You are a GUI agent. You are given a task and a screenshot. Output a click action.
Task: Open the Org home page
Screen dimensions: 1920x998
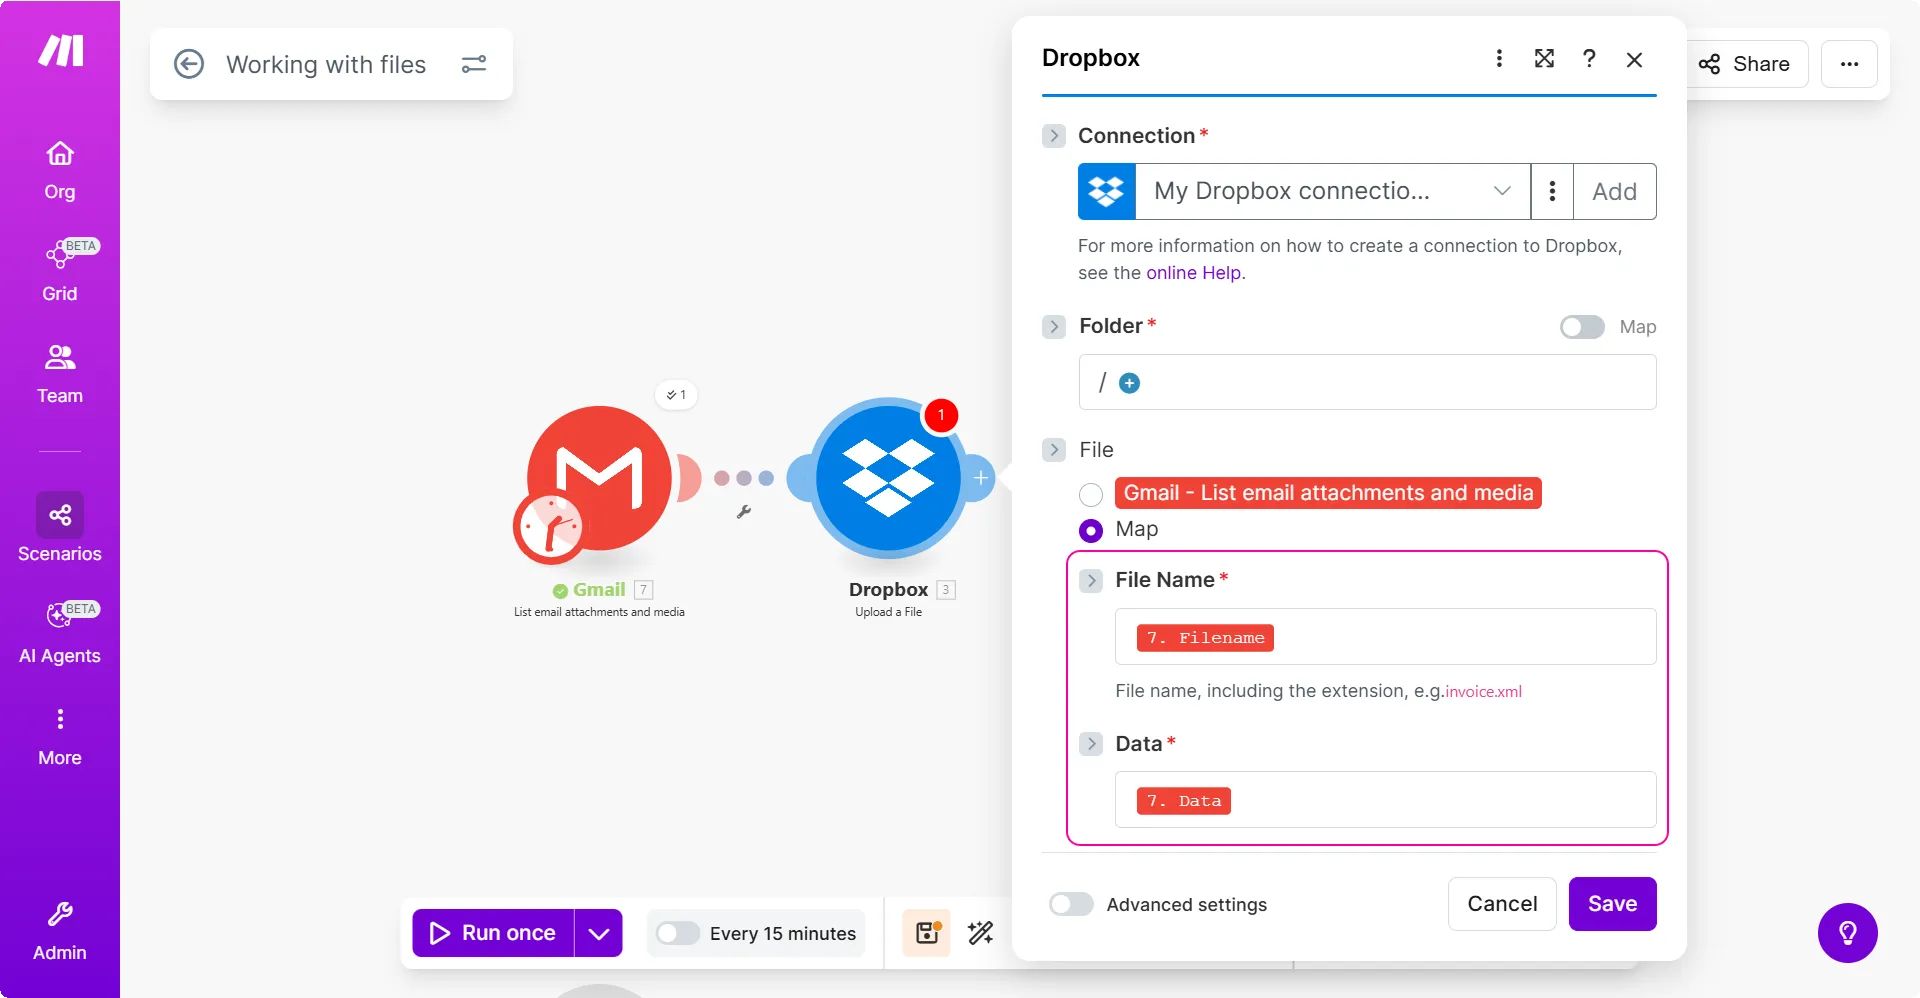click(x=60, y=170)
